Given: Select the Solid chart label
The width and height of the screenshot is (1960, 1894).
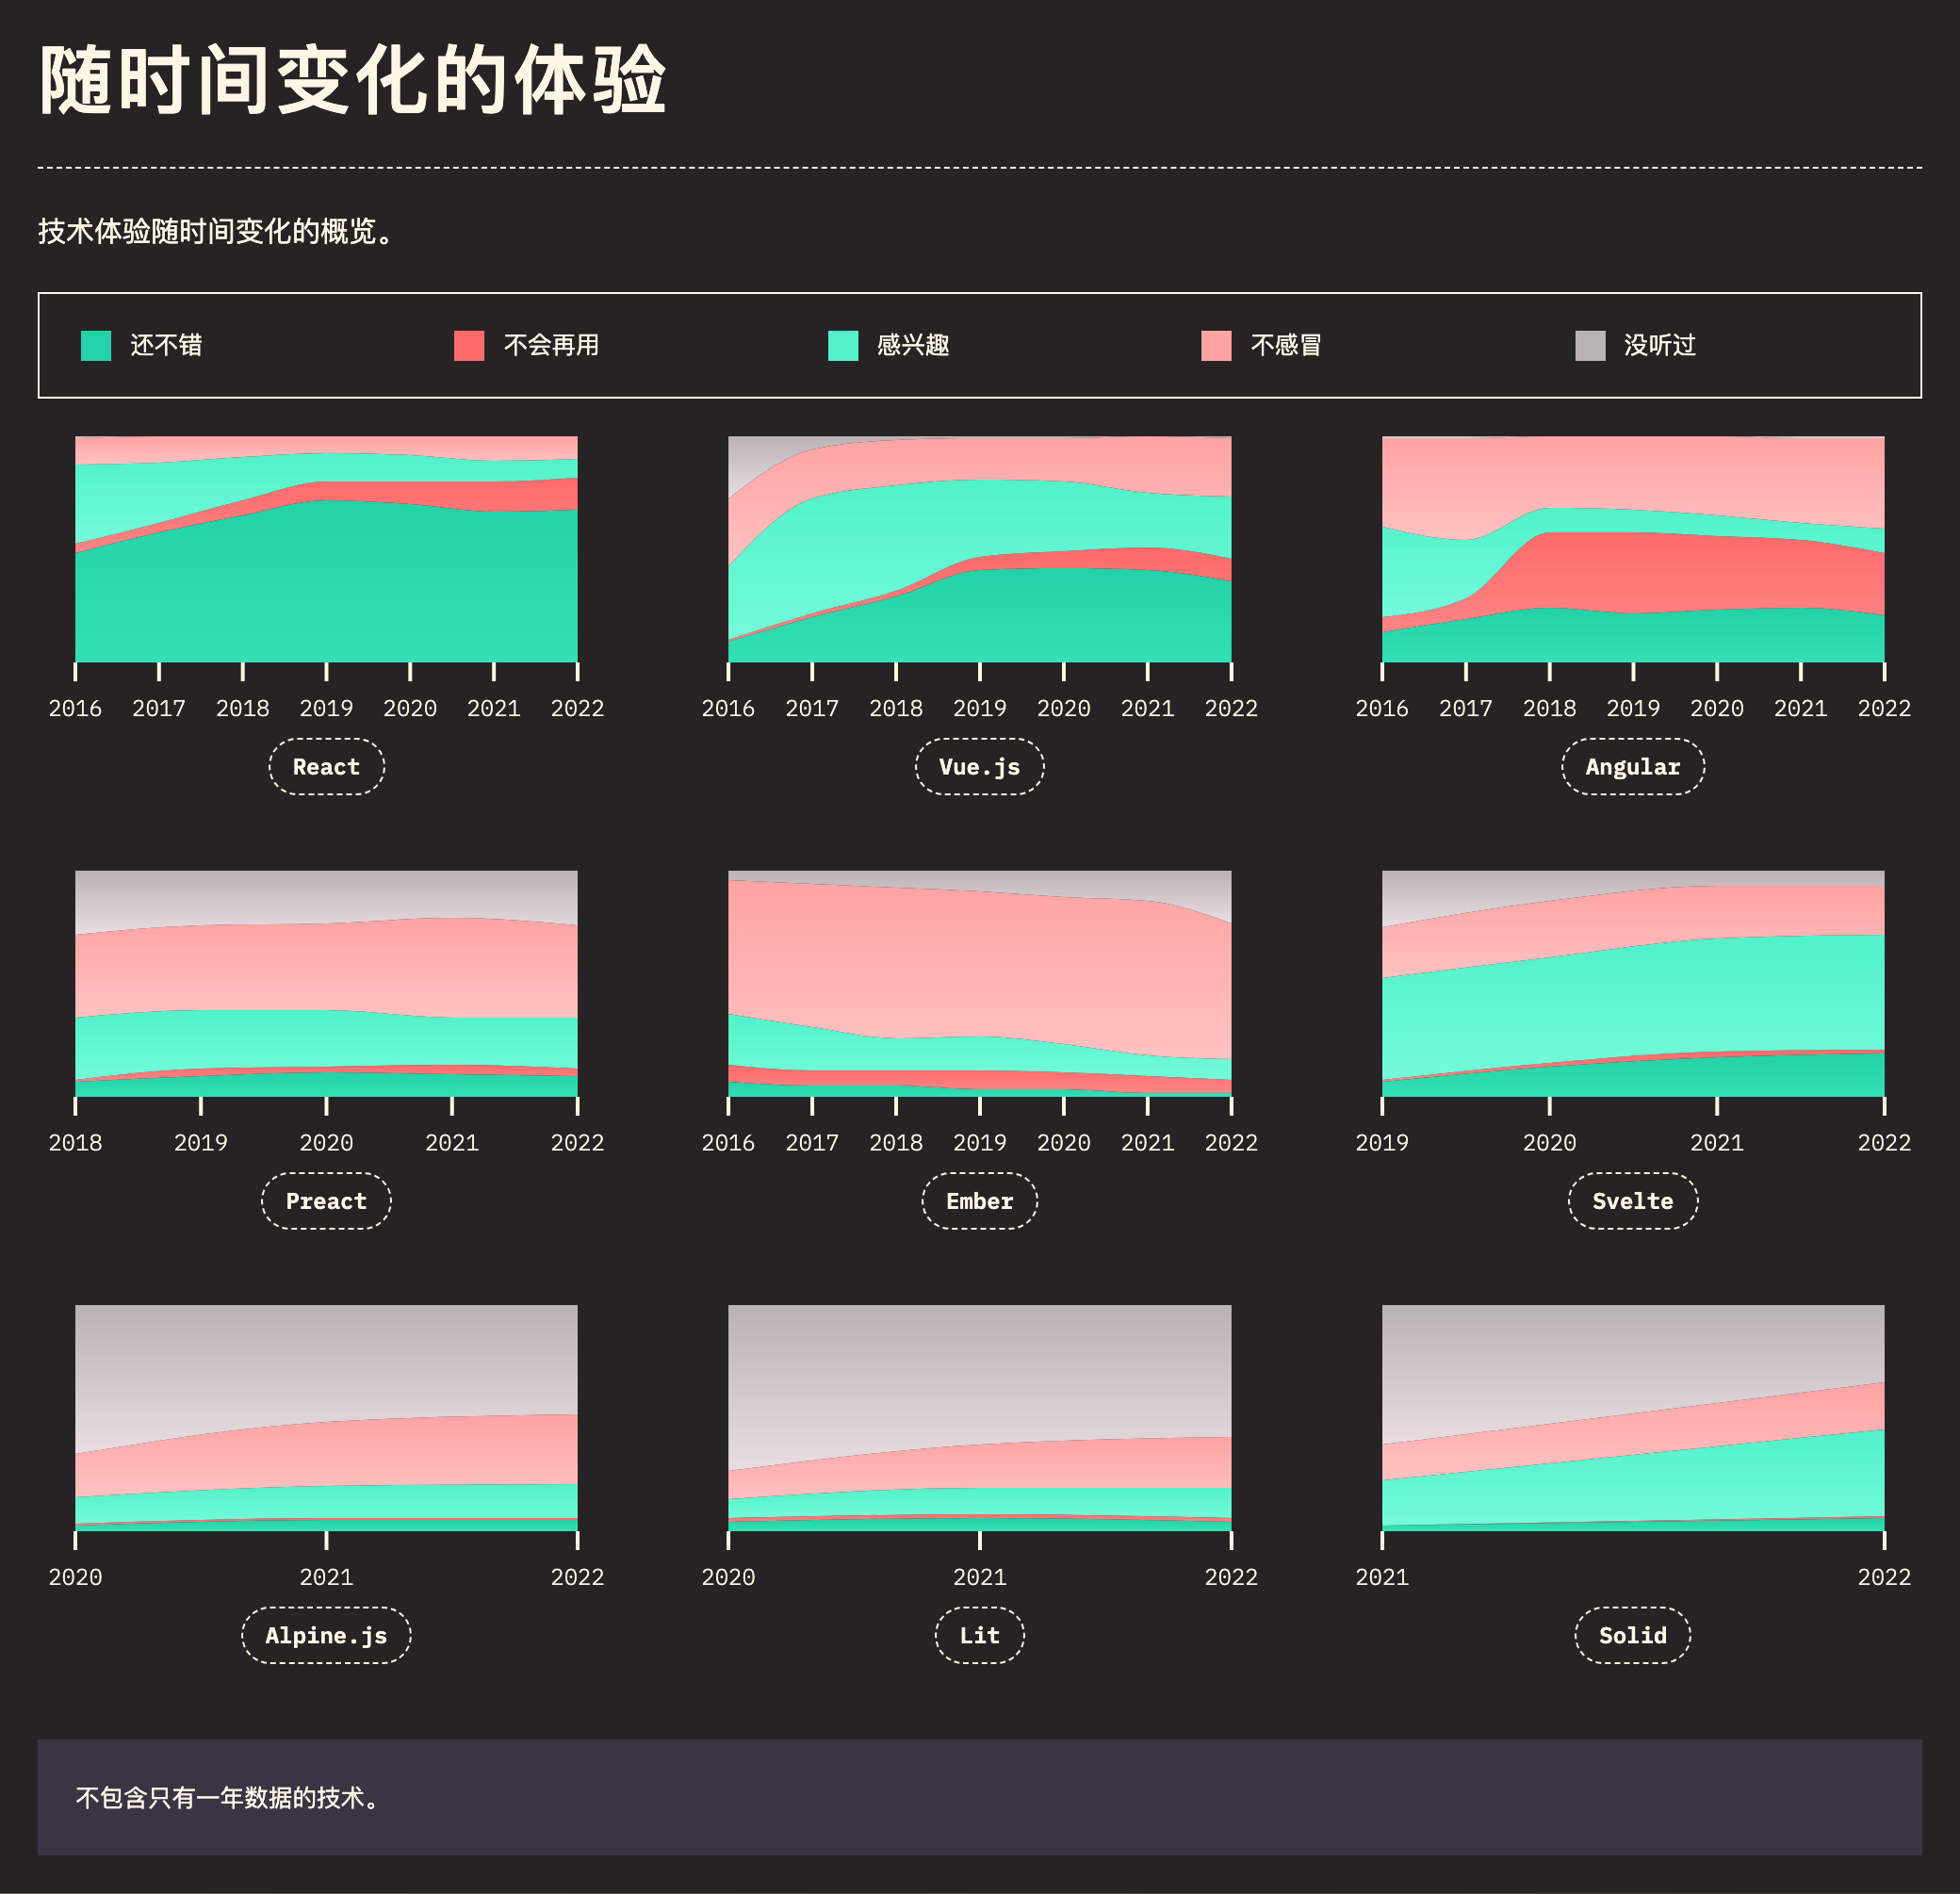Looking at the screenshot, I should (x=1632, y=1635).
